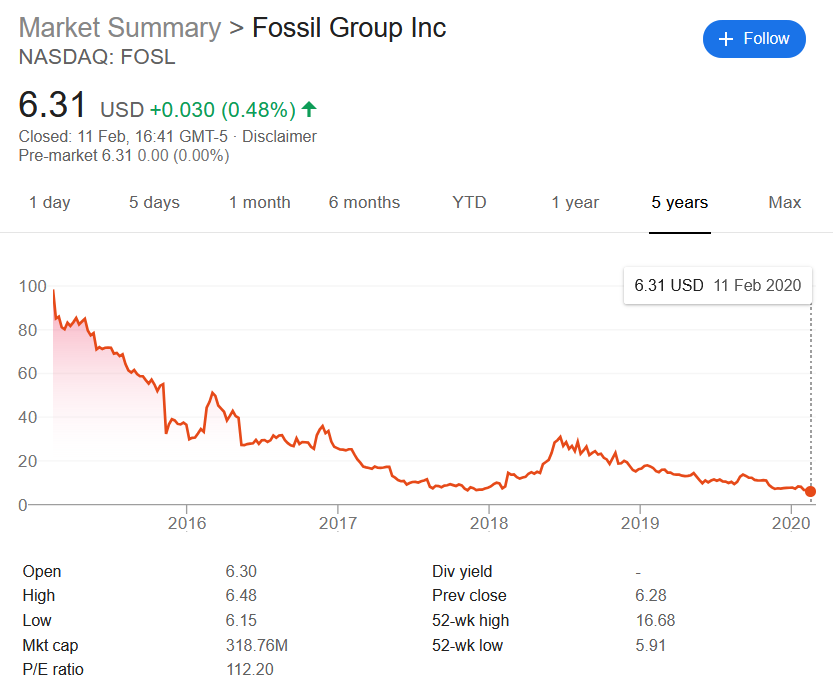Viewport: 833px width, 692px height.
Task: Click the 2016 label on chart axis
Action: pos(187,523)
